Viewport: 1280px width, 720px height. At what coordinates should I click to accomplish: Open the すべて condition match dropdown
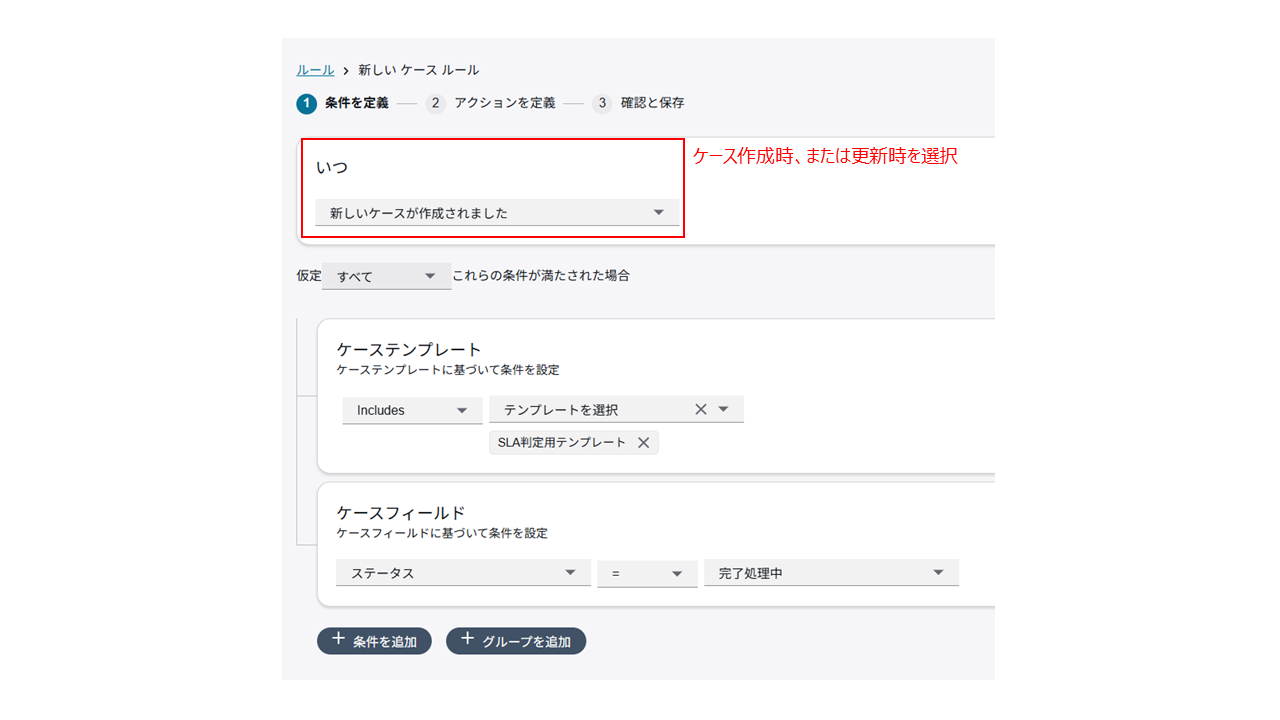(386, 276)
